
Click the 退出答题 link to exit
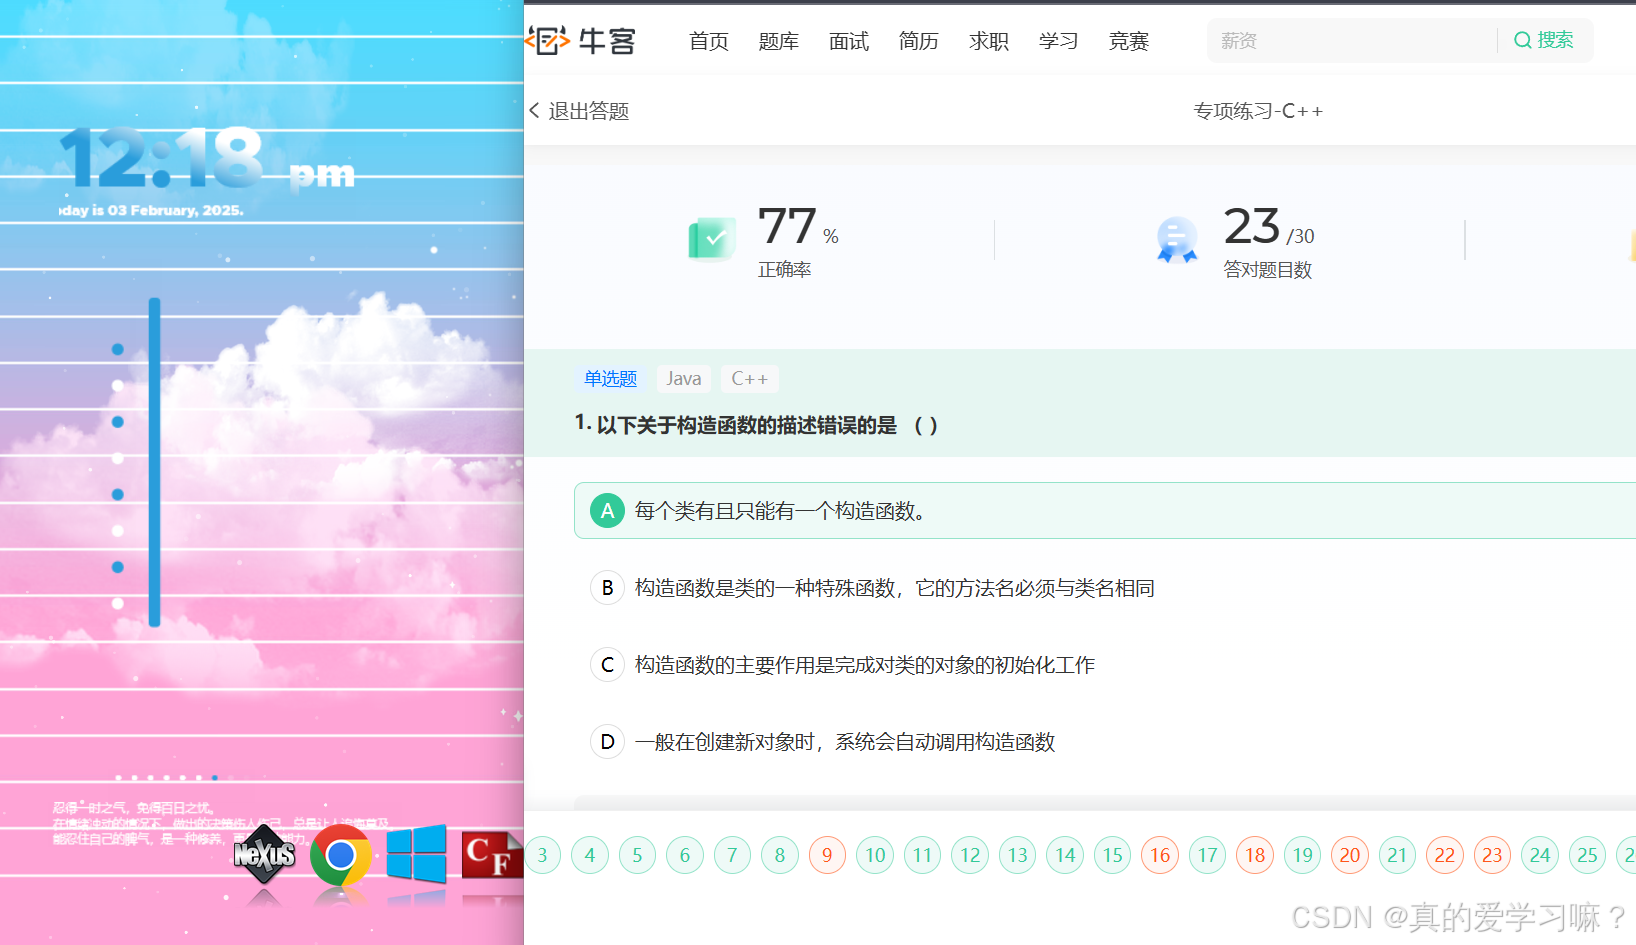click(589, 110)
